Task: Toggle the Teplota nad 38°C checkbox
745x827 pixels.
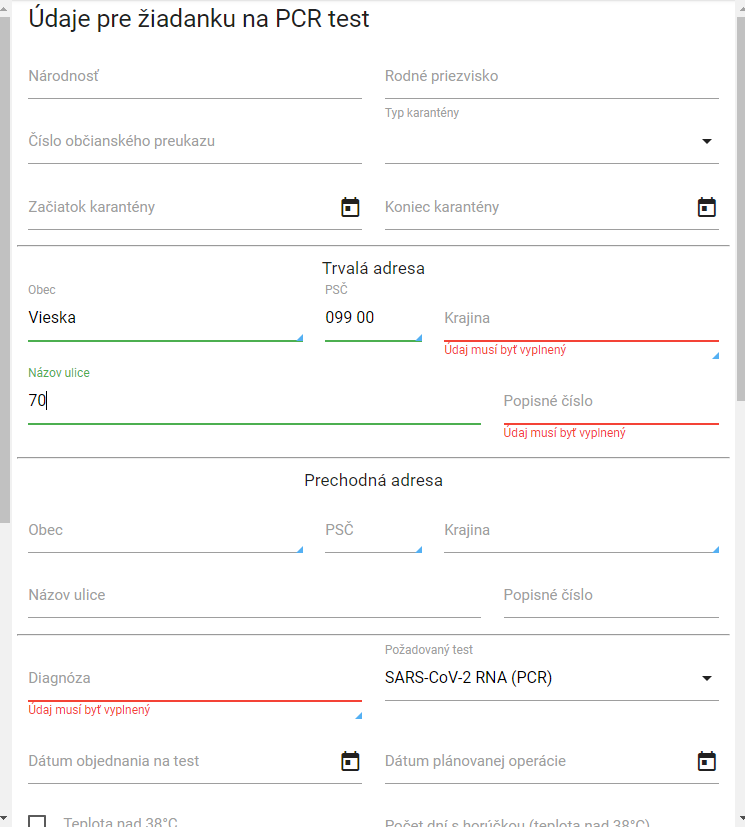Action: click(37, 822)
